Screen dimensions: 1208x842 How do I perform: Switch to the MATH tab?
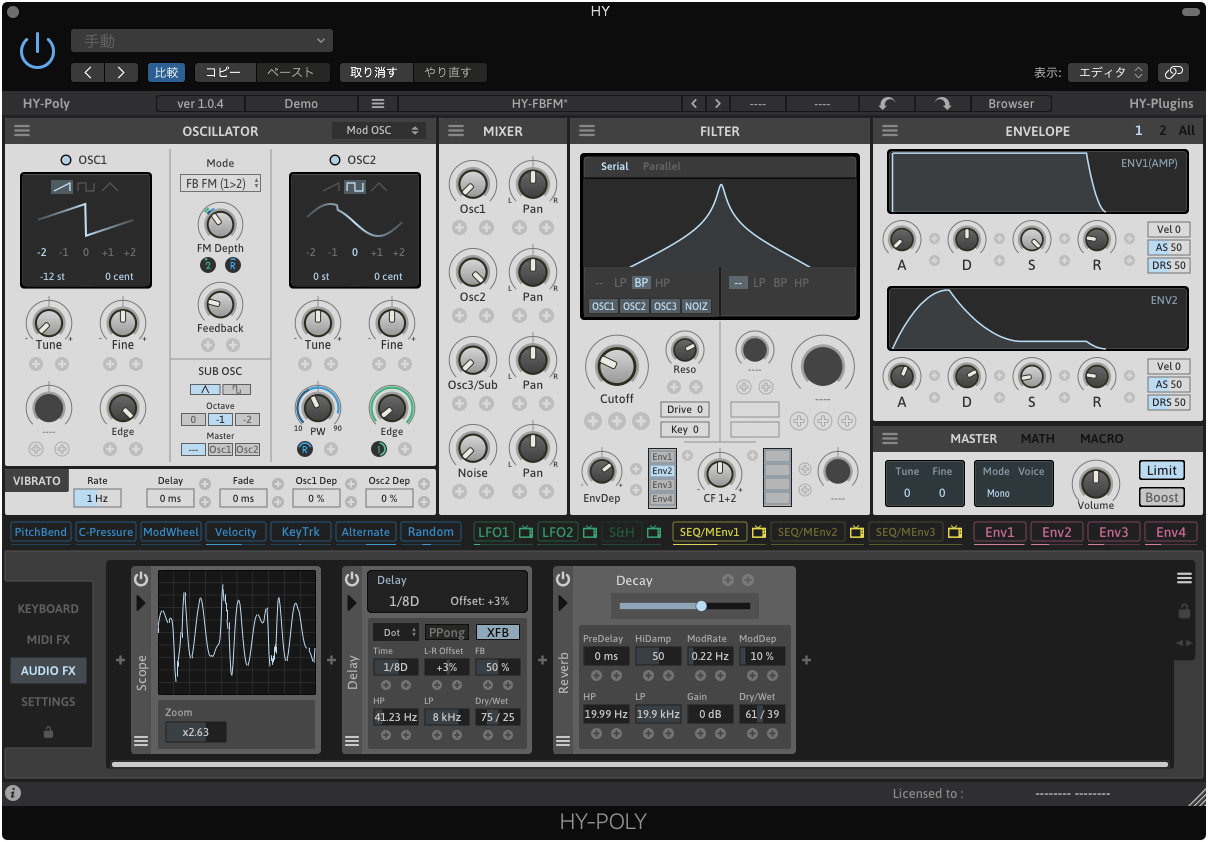coord(1037,439)
